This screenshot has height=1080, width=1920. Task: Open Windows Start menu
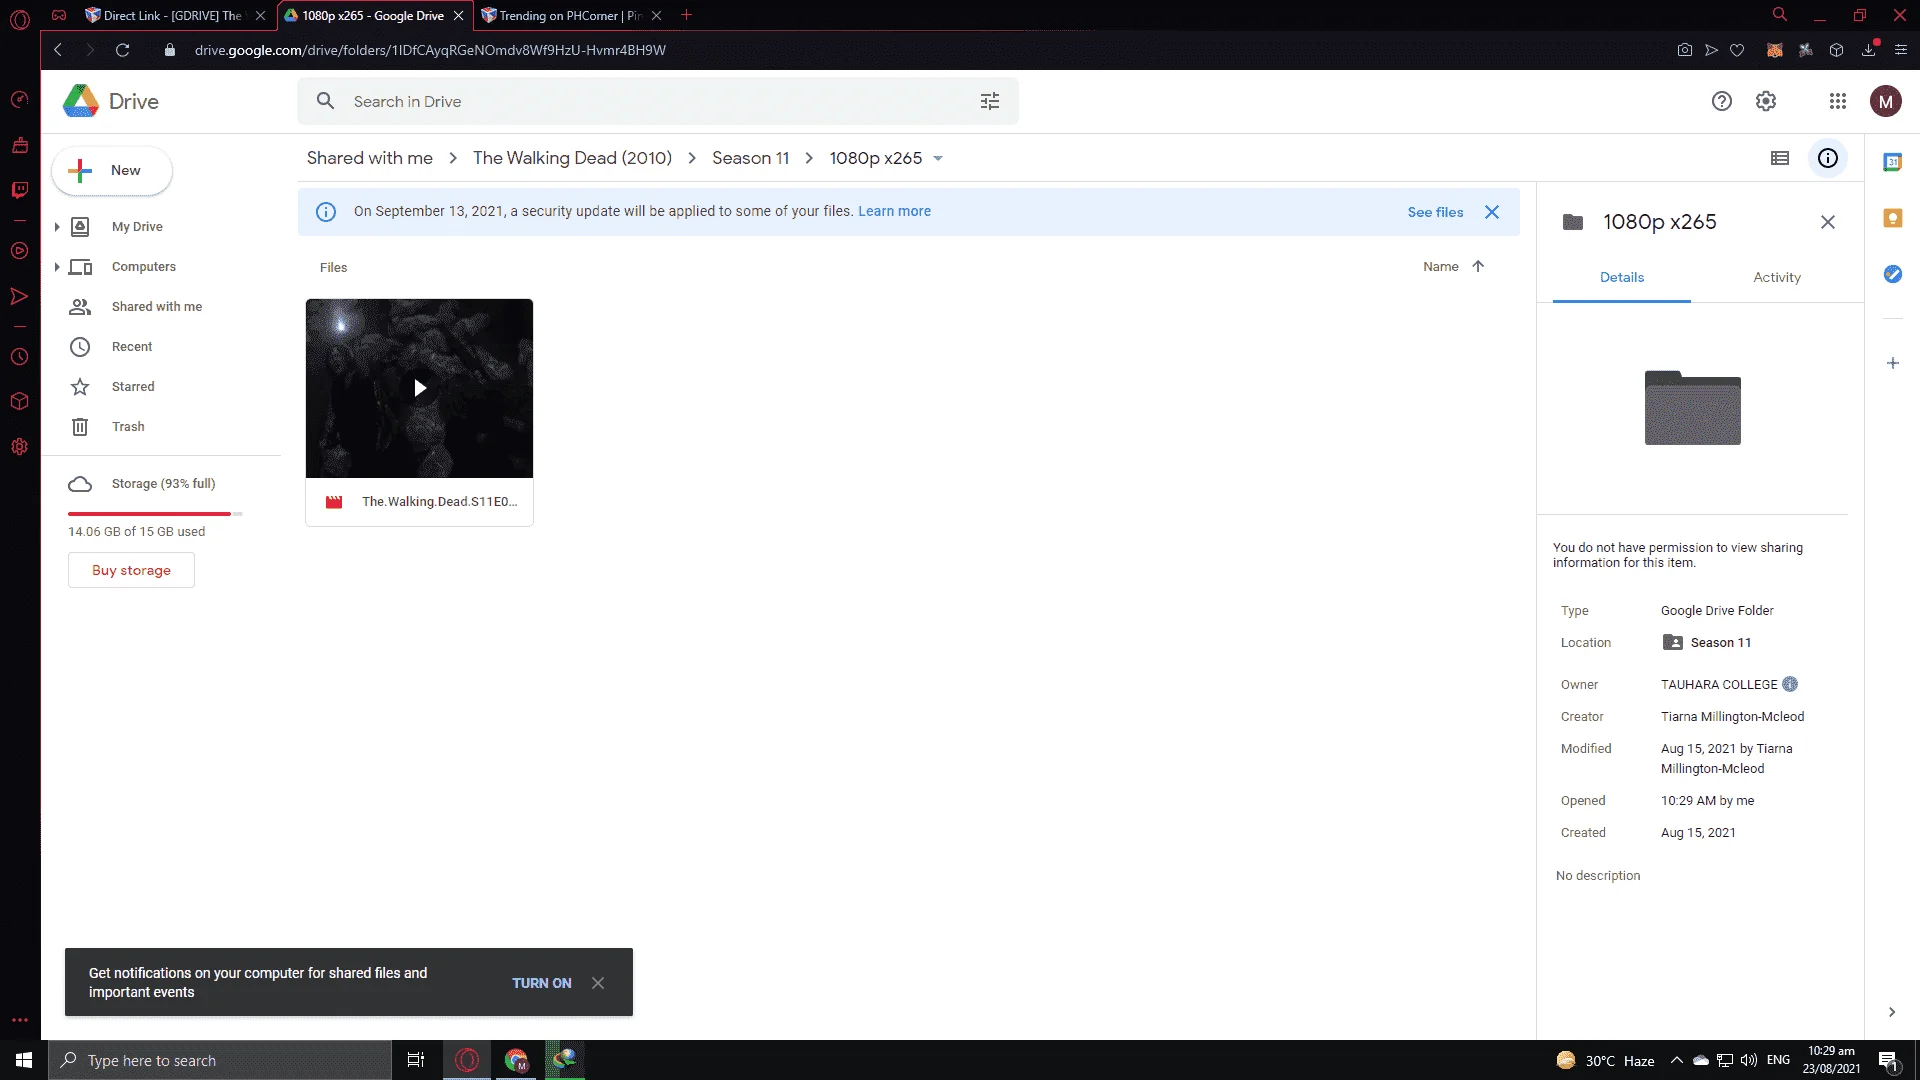pos(24,1060)
